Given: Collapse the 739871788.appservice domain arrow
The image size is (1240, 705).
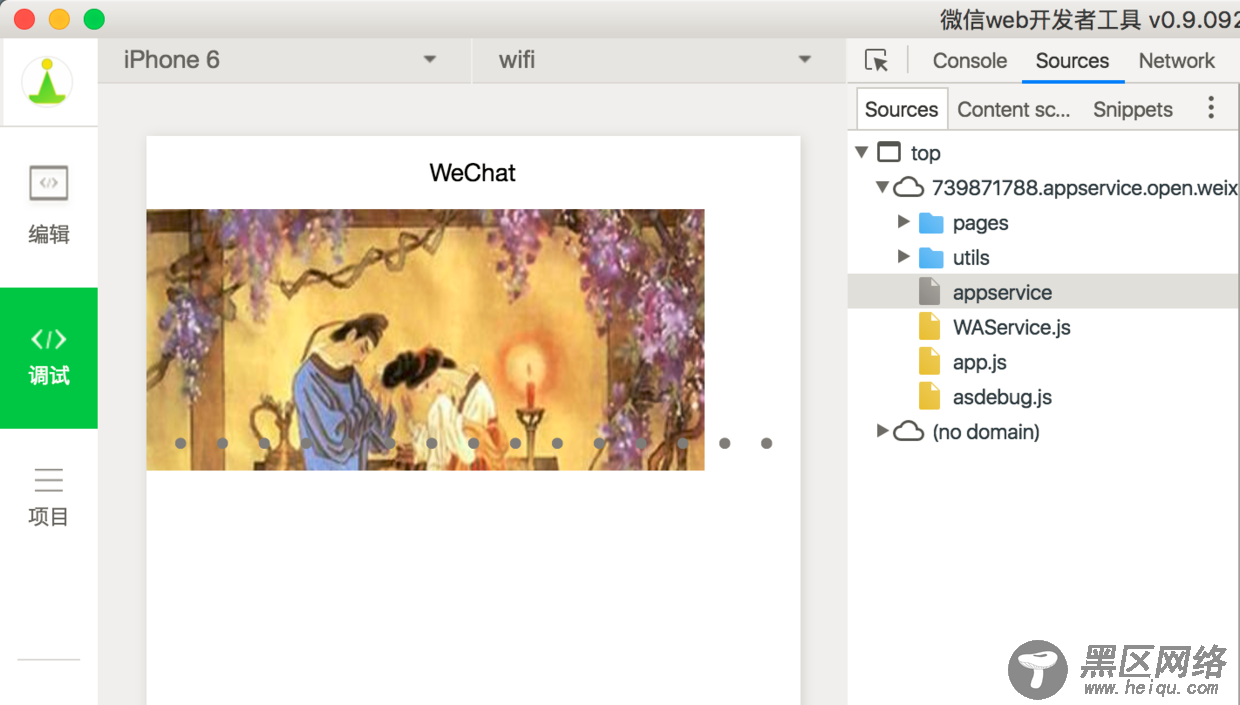Looking at the screenshot, I should pyautogui.click(x=882, y=187).
